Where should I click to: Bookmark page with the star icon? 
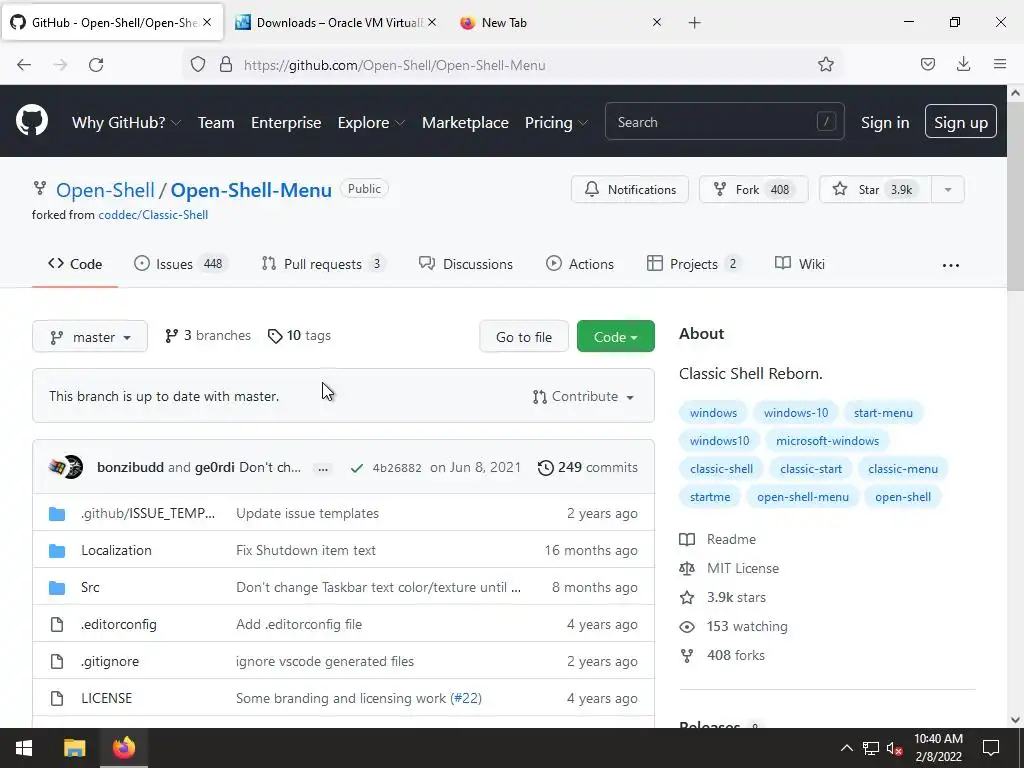825,64
